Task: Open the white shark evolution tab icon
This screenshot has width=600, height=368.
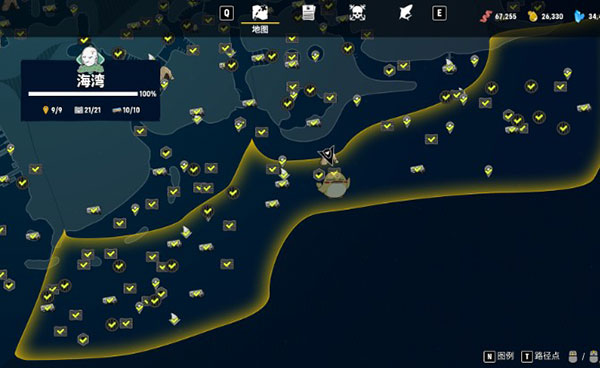Action: (x=405, y=13)
